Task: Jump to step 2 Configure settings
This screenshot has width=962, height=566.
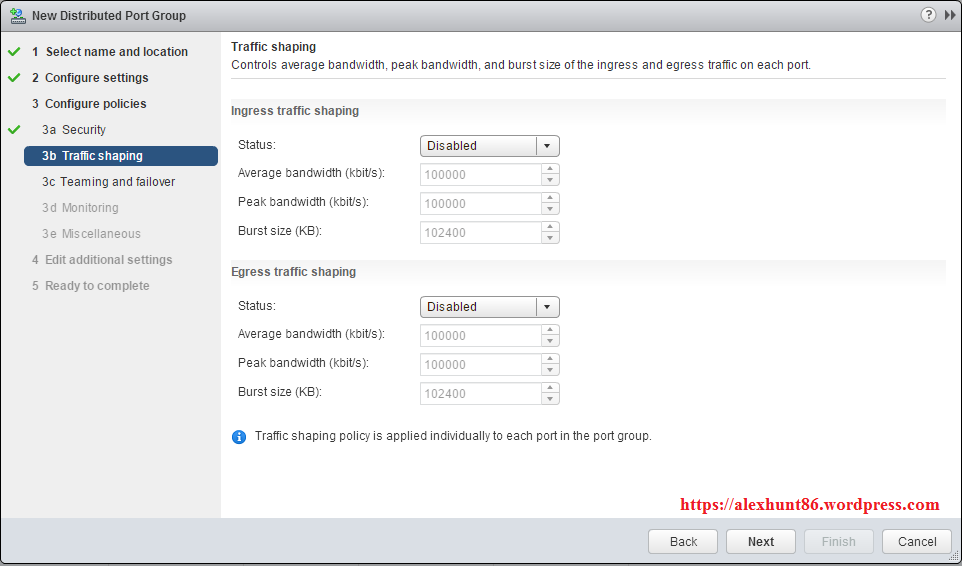Action: coord(96,78)
